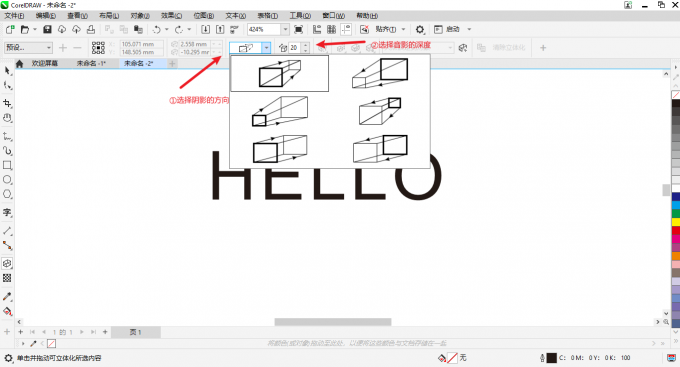Choose the top-right extrusion type thumbnail
Image resolution: width=680 pixels, height=367 pixels.
click(380, 73)
